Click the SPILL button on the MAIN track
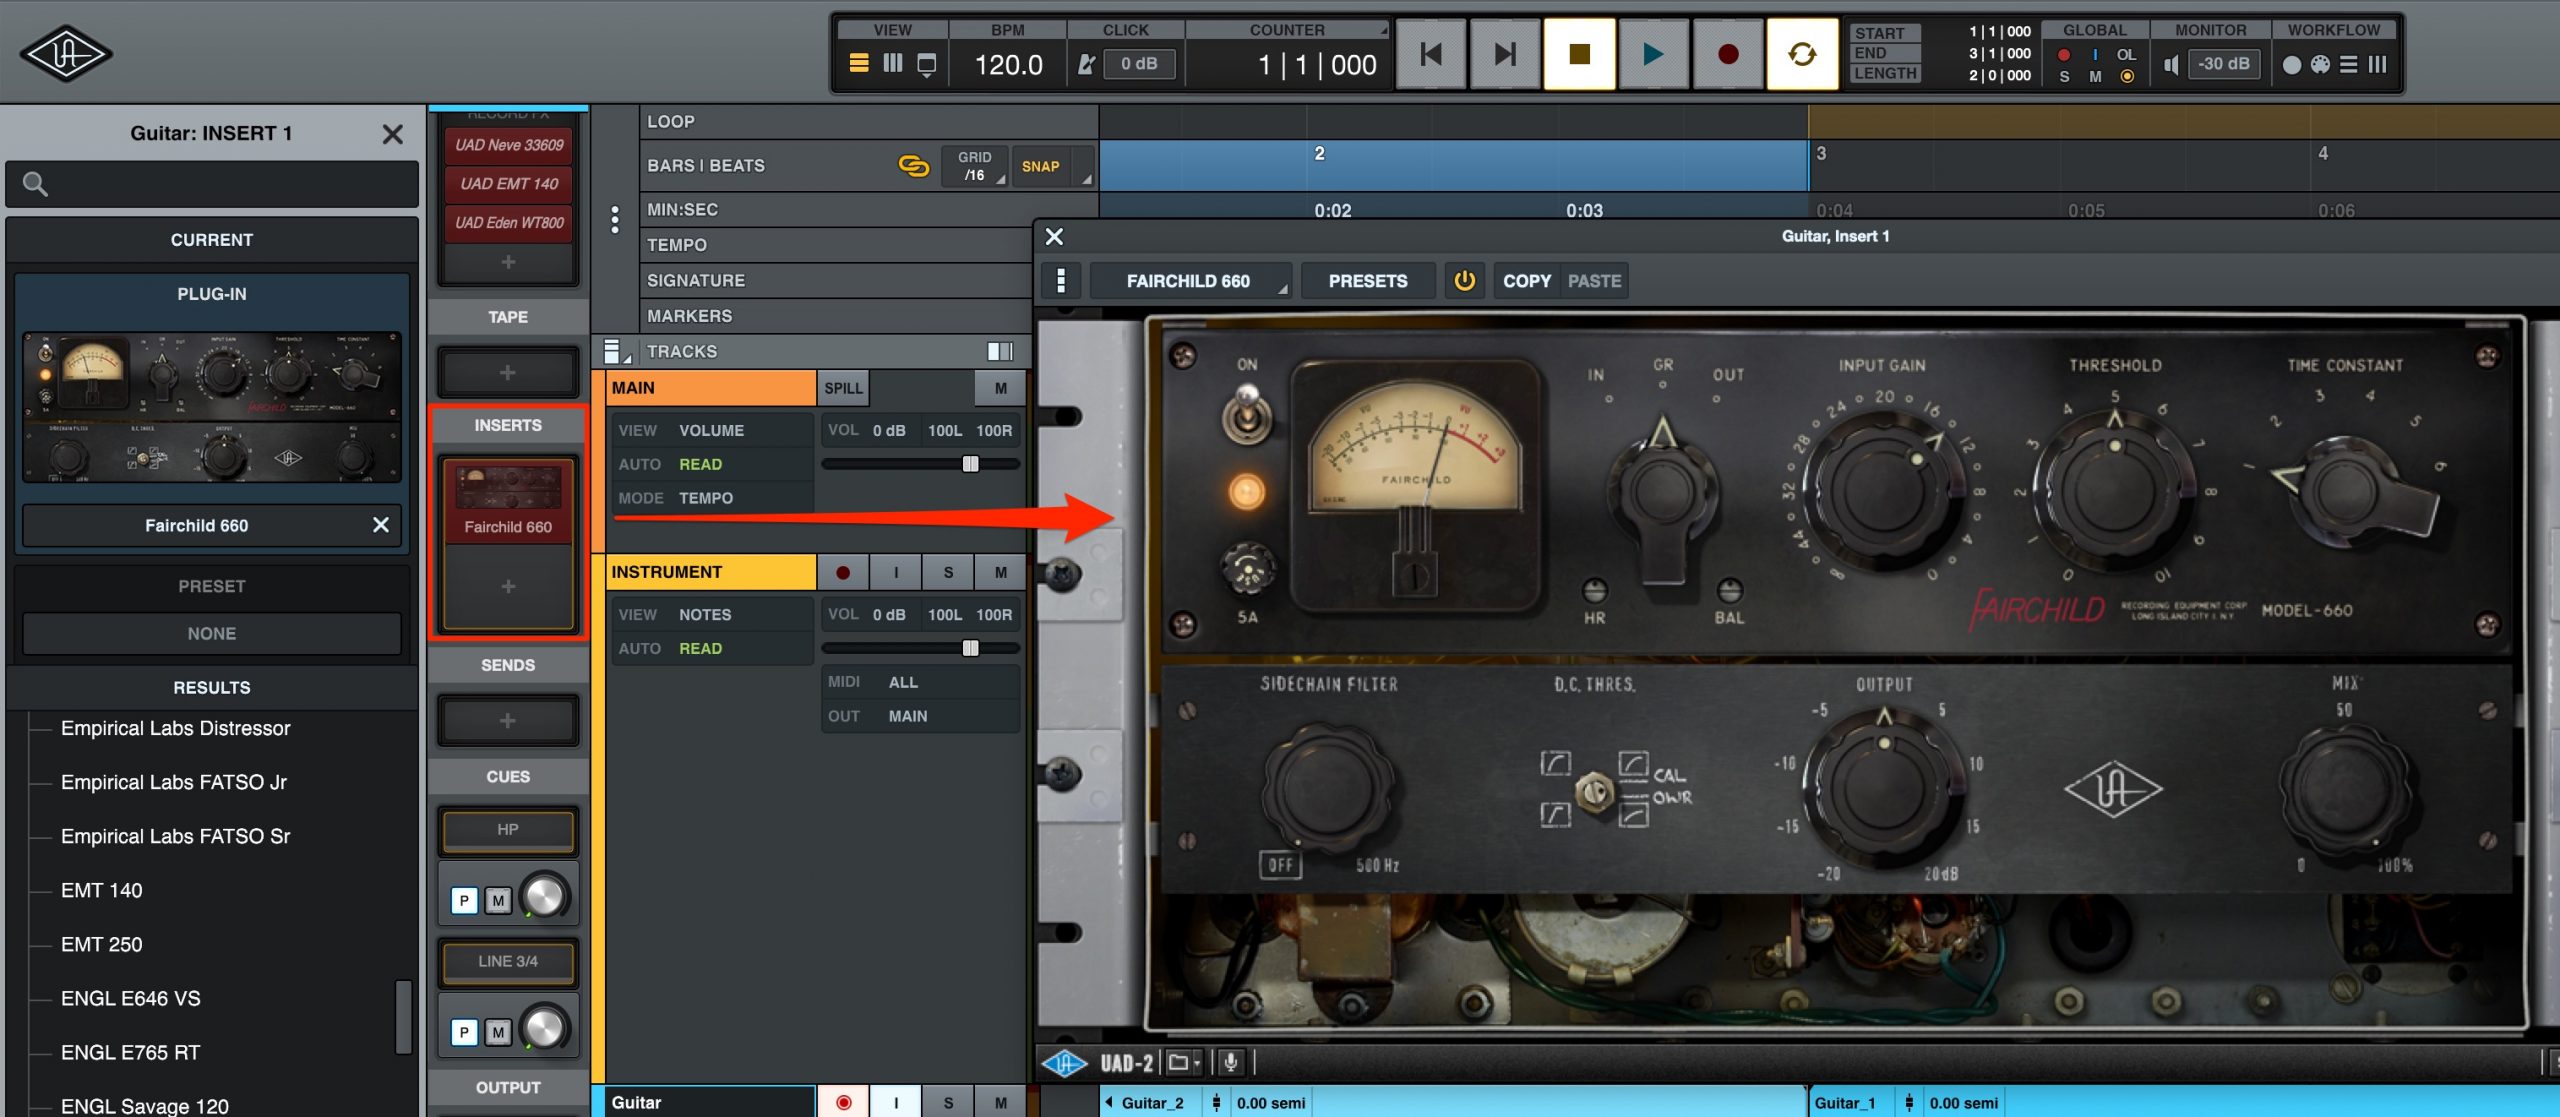 pos(843,388)
